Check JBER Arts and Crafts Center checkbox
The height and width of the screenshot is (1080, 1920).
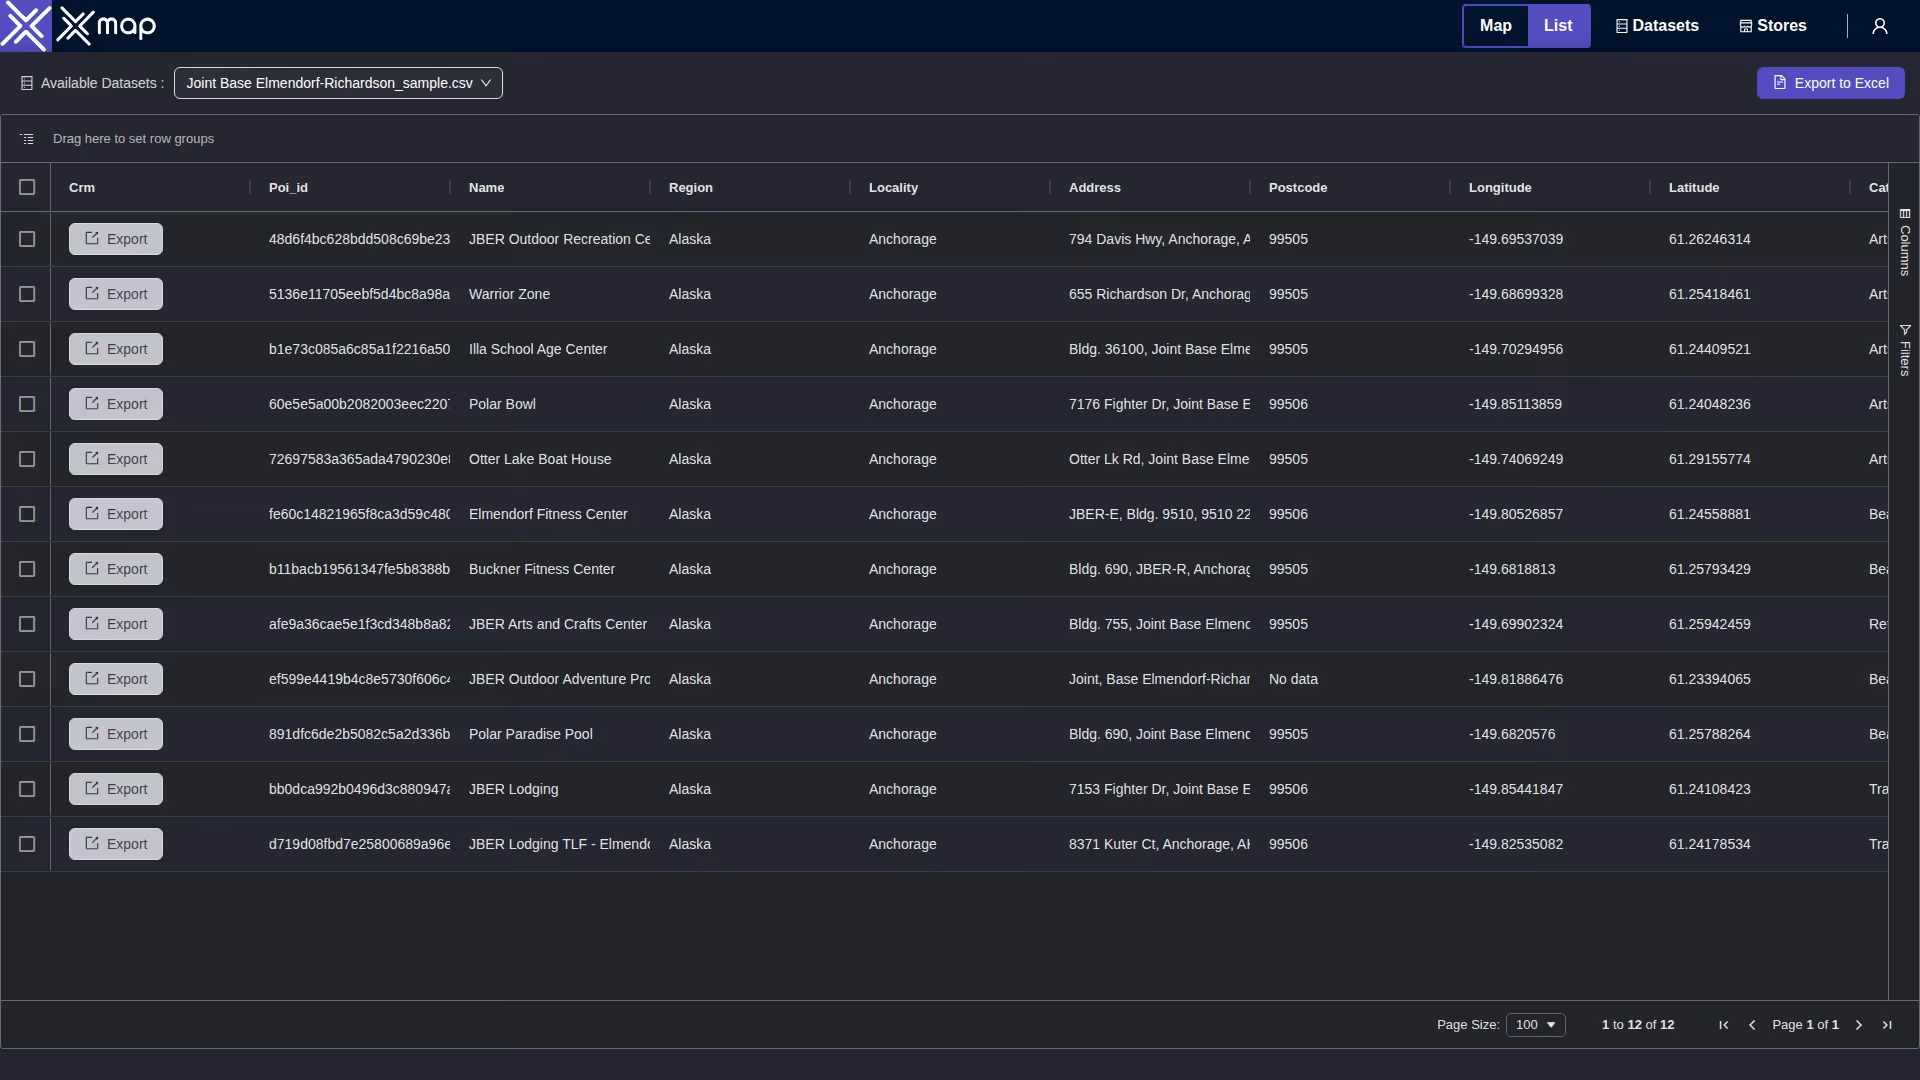[x=27, y=624]
